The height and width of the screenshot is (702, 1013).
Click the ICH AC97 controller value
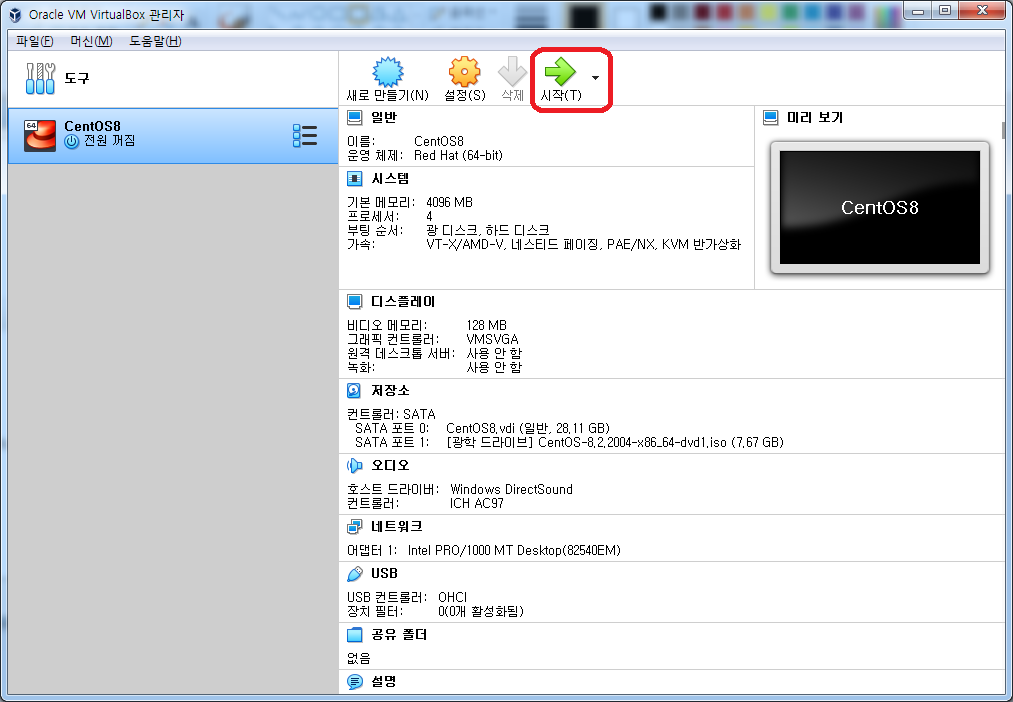click(x=477, y=503)
